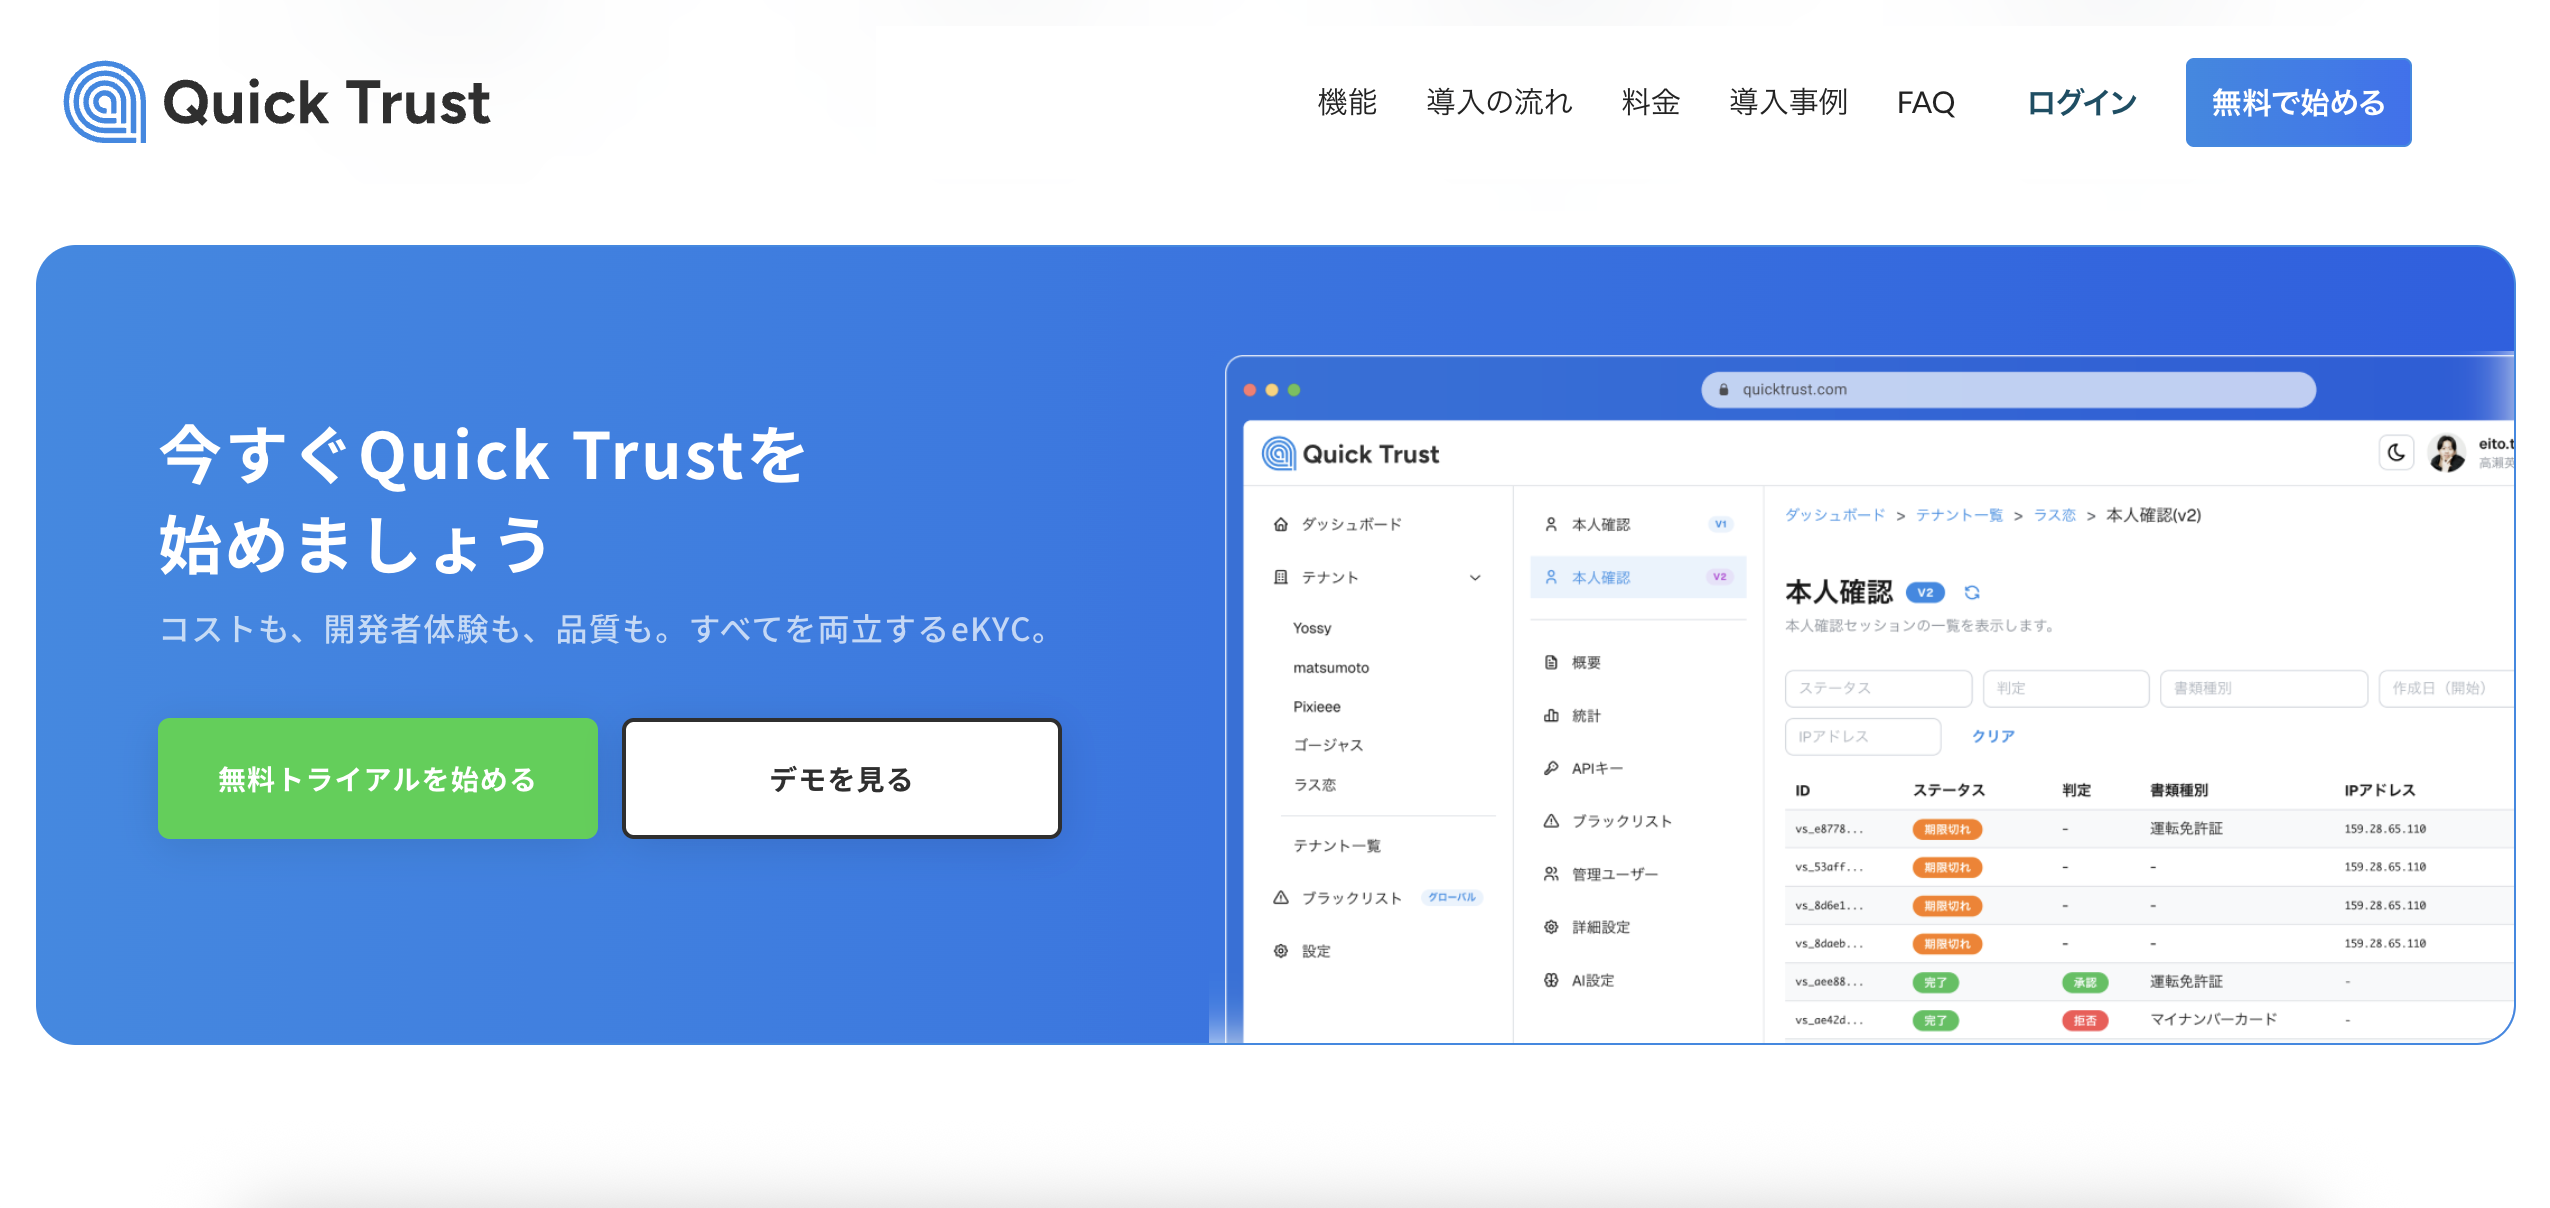The height and width of the screenshot is (1208, 2550).
Task: Click the Quick Trust logo icon in header
Action: click(x=104, y=102)
